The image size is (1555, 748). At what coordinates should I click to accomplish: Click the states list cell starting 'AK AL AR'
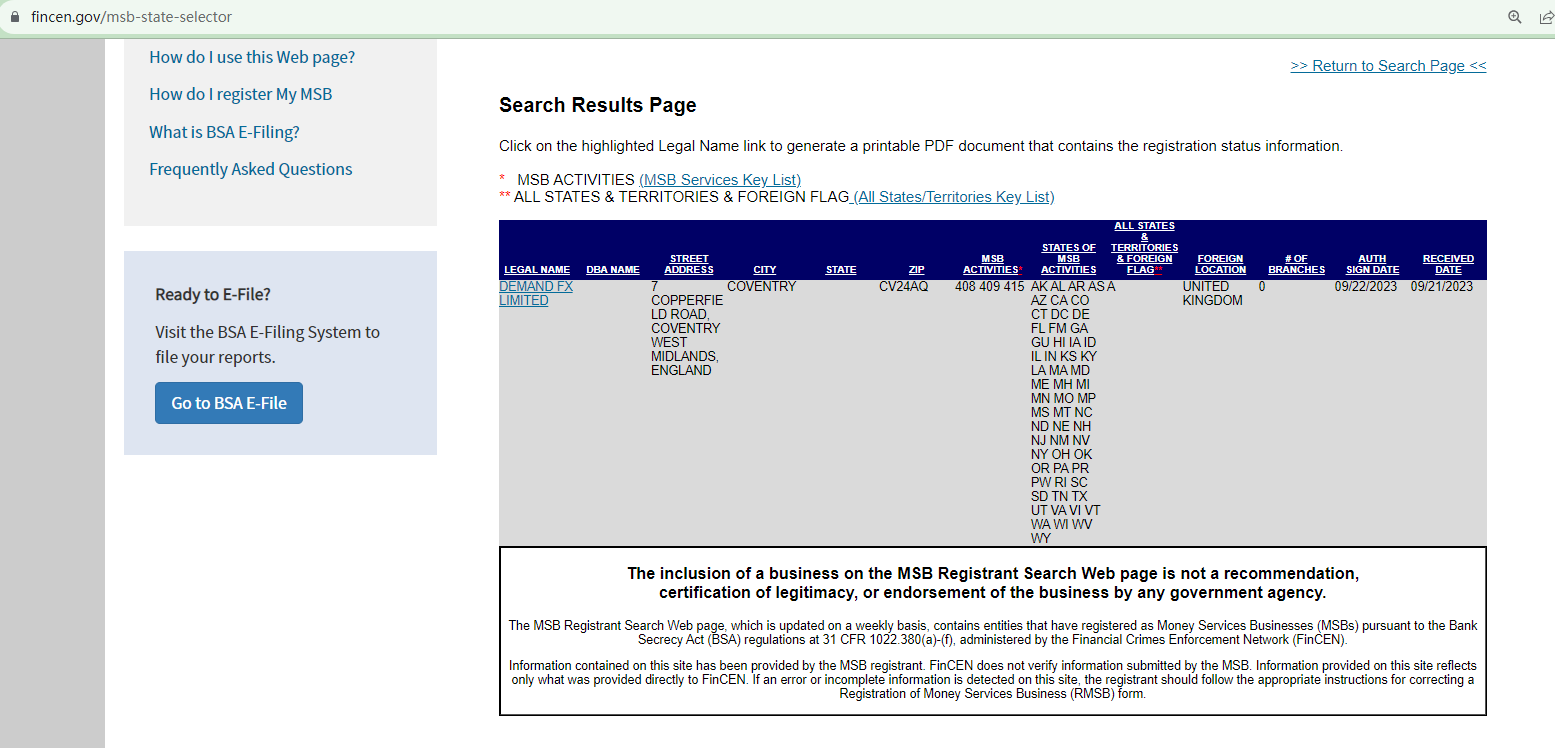[1067, 412]
